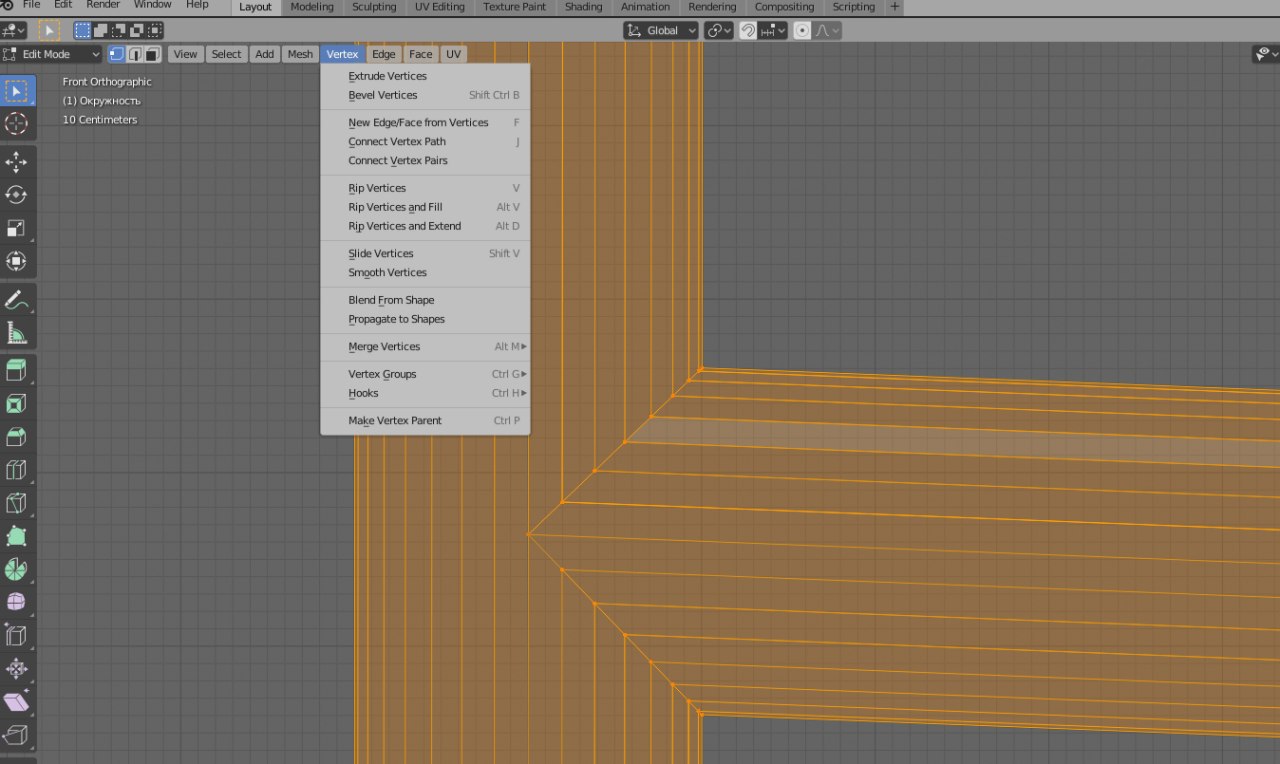Viewport: 1280px width, 764px height.
Task: Toggle proportional editing button
Action: coord(802,30)
